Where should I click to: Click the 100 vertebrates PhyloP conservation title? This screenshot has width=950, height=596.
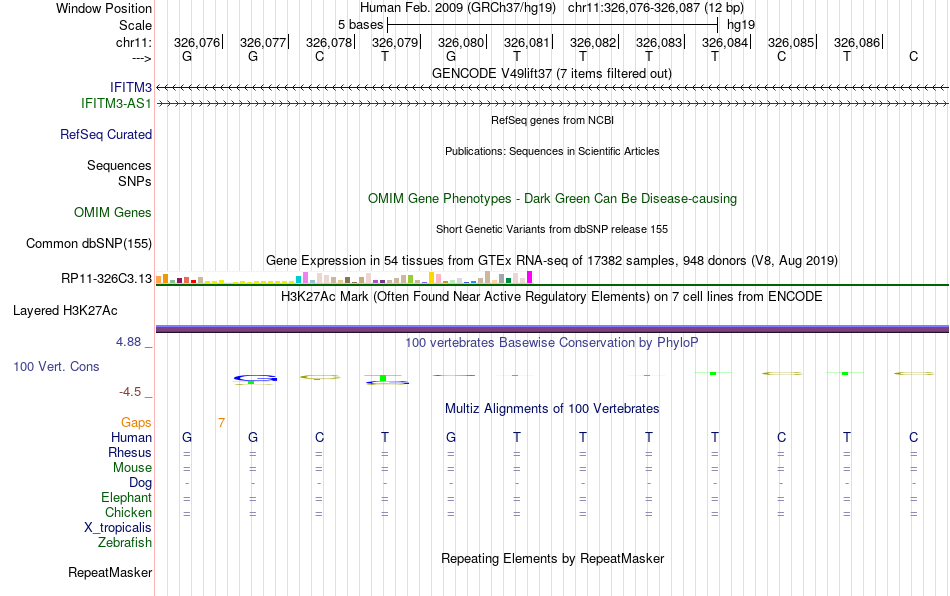tap(552, 343)
